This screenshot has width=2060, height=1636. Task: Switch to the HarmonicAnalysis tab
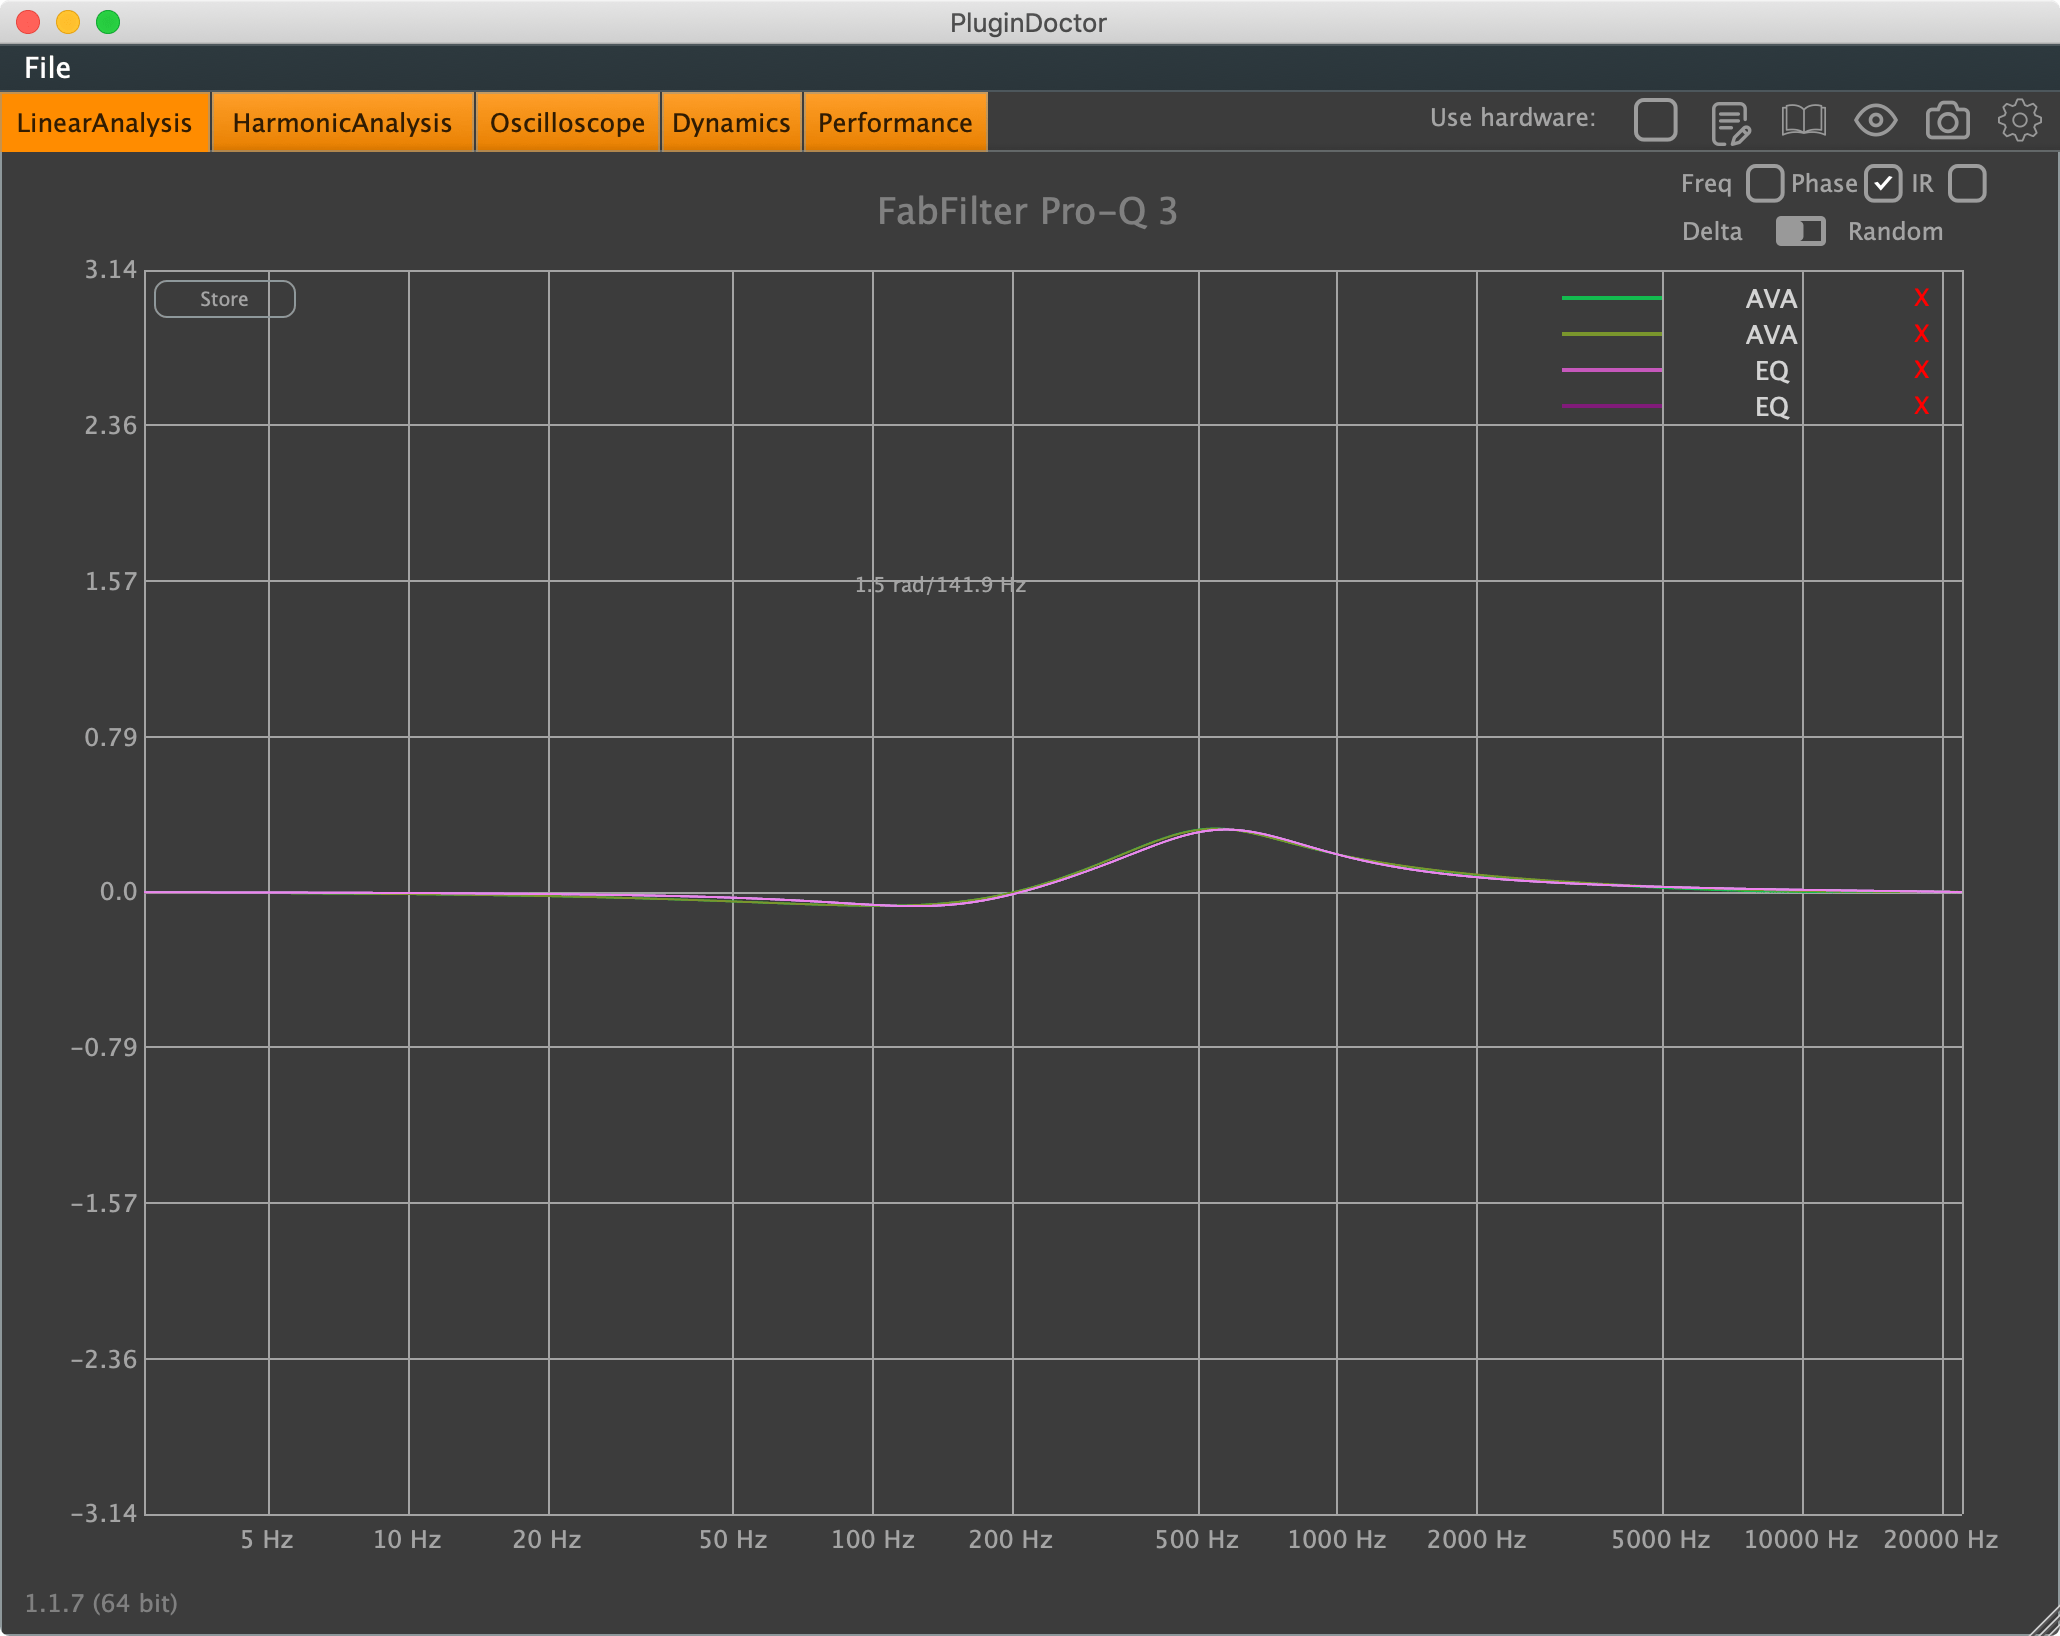[343, 122]
